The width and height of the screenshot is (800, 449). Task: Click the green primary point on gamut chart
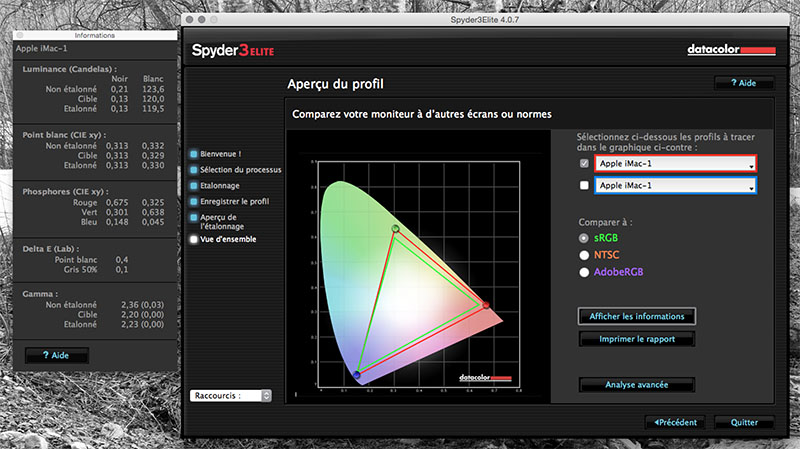(395, 229)
